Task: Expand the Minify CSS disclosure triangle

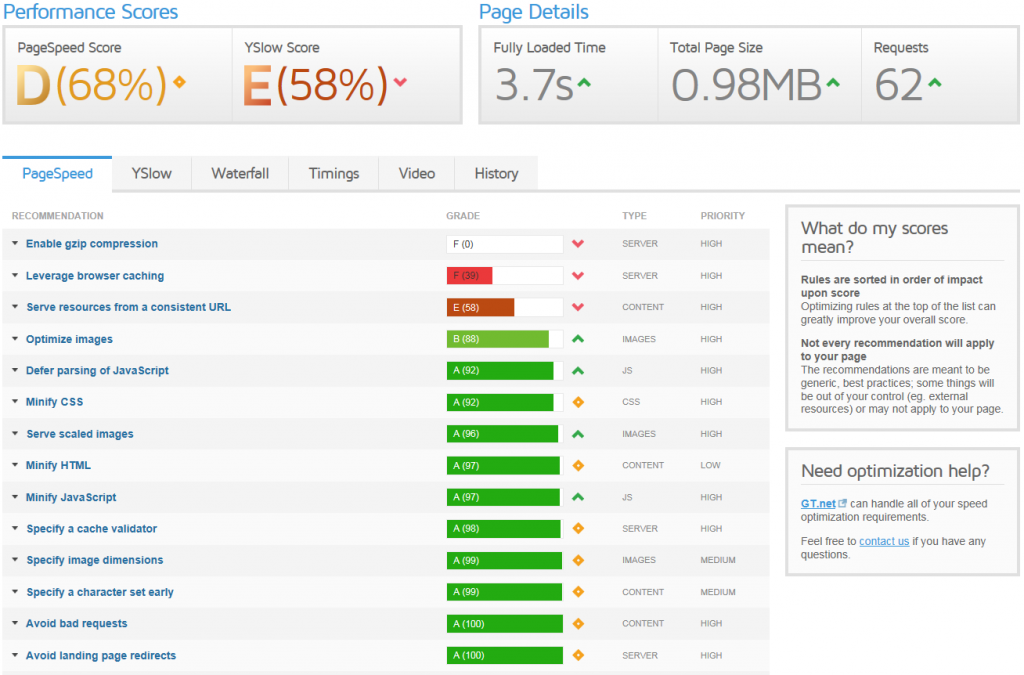Action: (15, 401)
